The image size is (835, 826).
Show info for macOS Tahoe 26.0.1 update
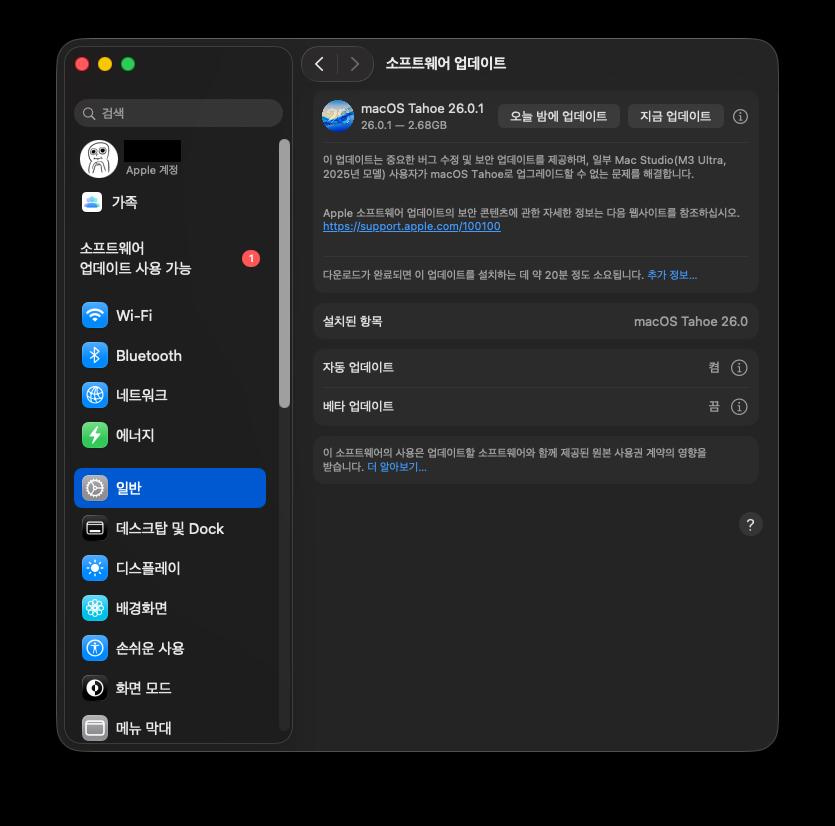pyautogui.click(x=740, y=116)
